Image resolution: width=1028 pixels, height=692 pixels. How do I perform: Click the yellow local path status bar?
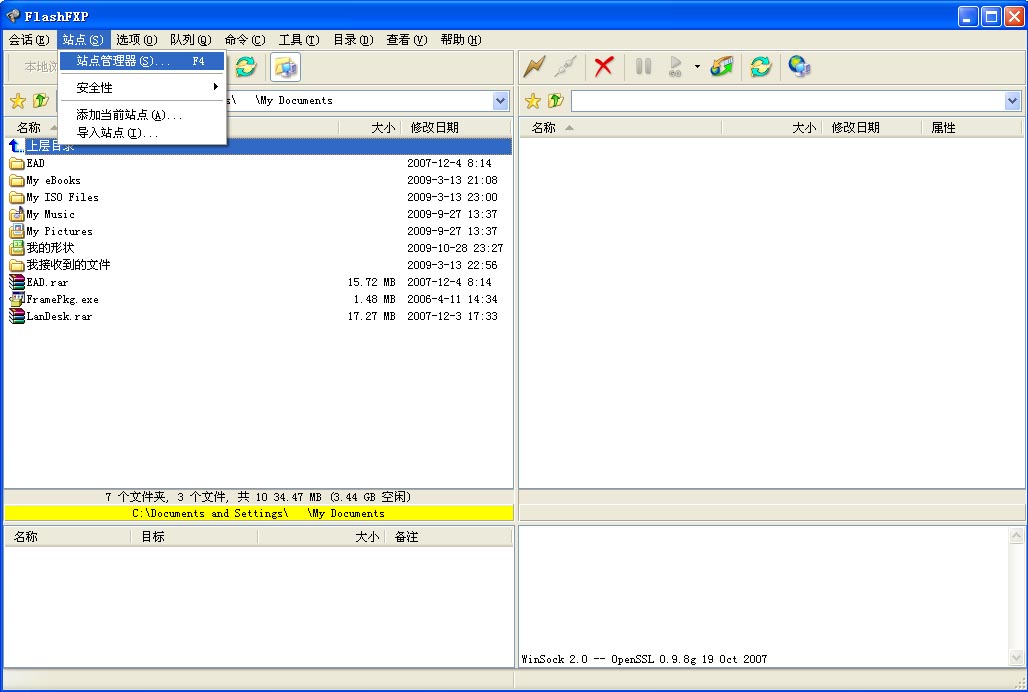click(259, 513)
